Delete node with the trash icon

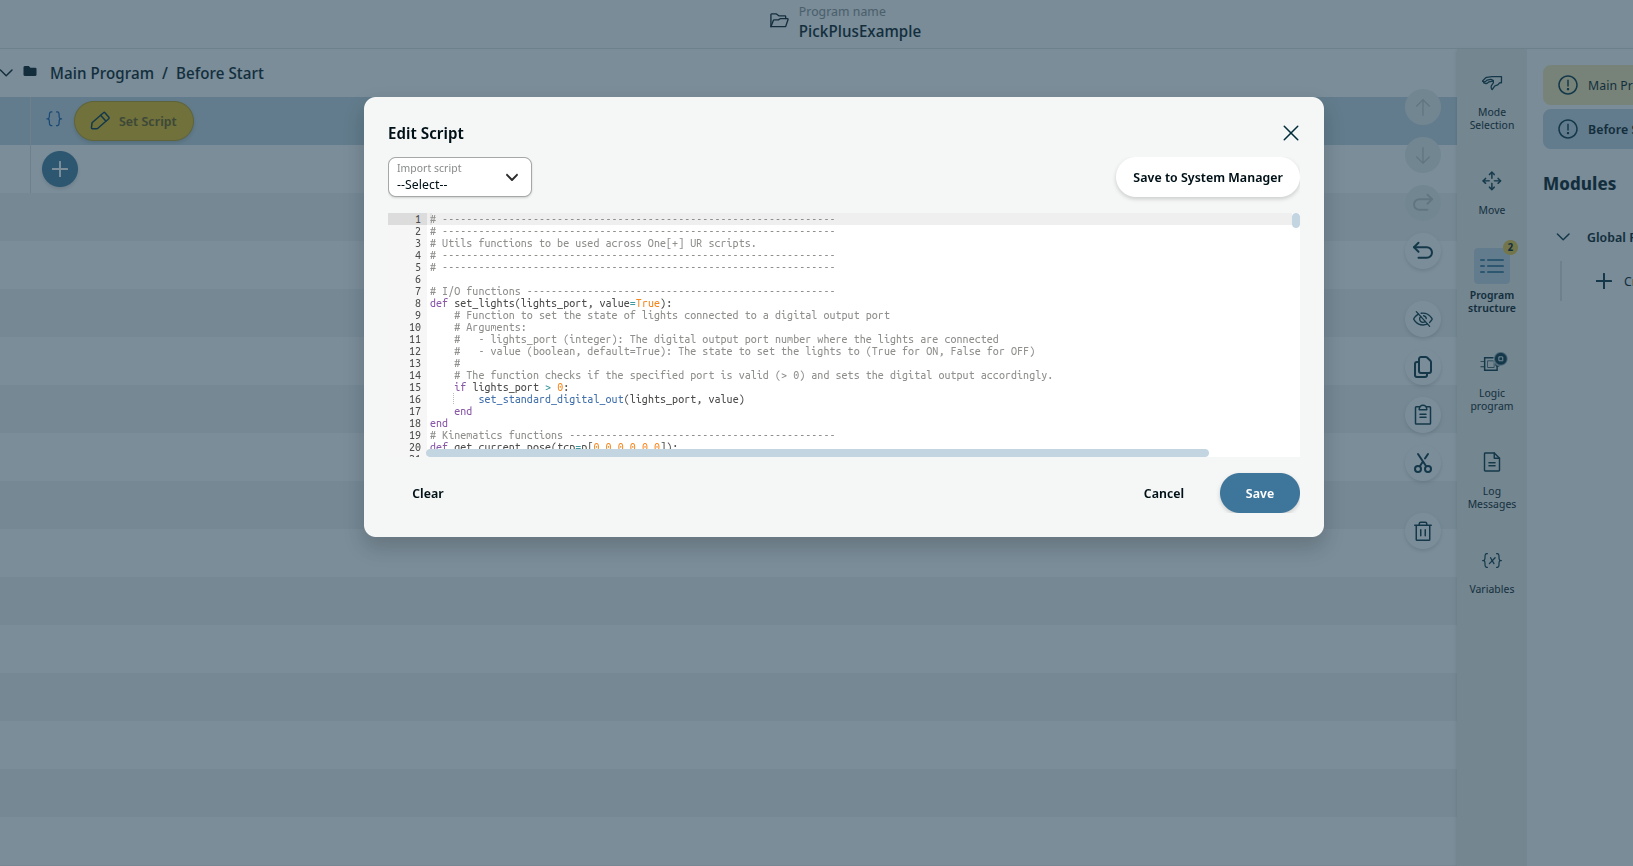[1423, 531]
